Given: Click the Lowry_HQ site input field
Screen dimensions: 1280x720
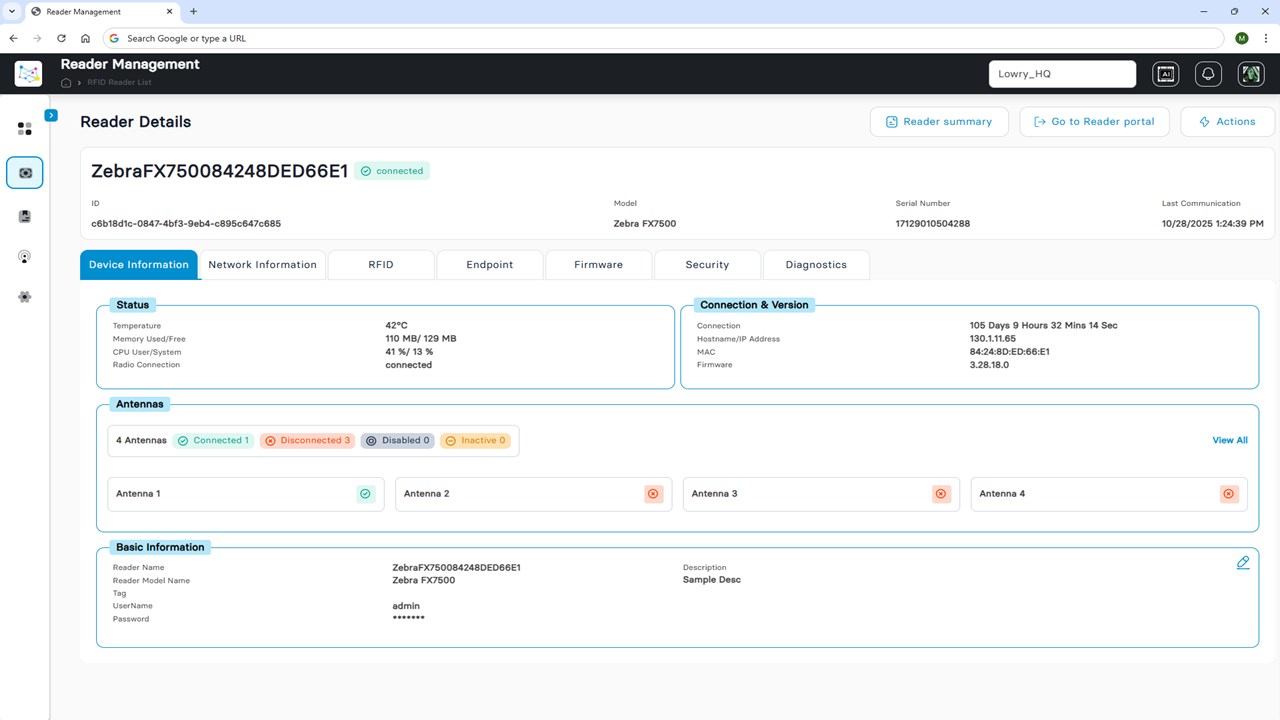Looking at the screenshot, I should pos(1062,74).
